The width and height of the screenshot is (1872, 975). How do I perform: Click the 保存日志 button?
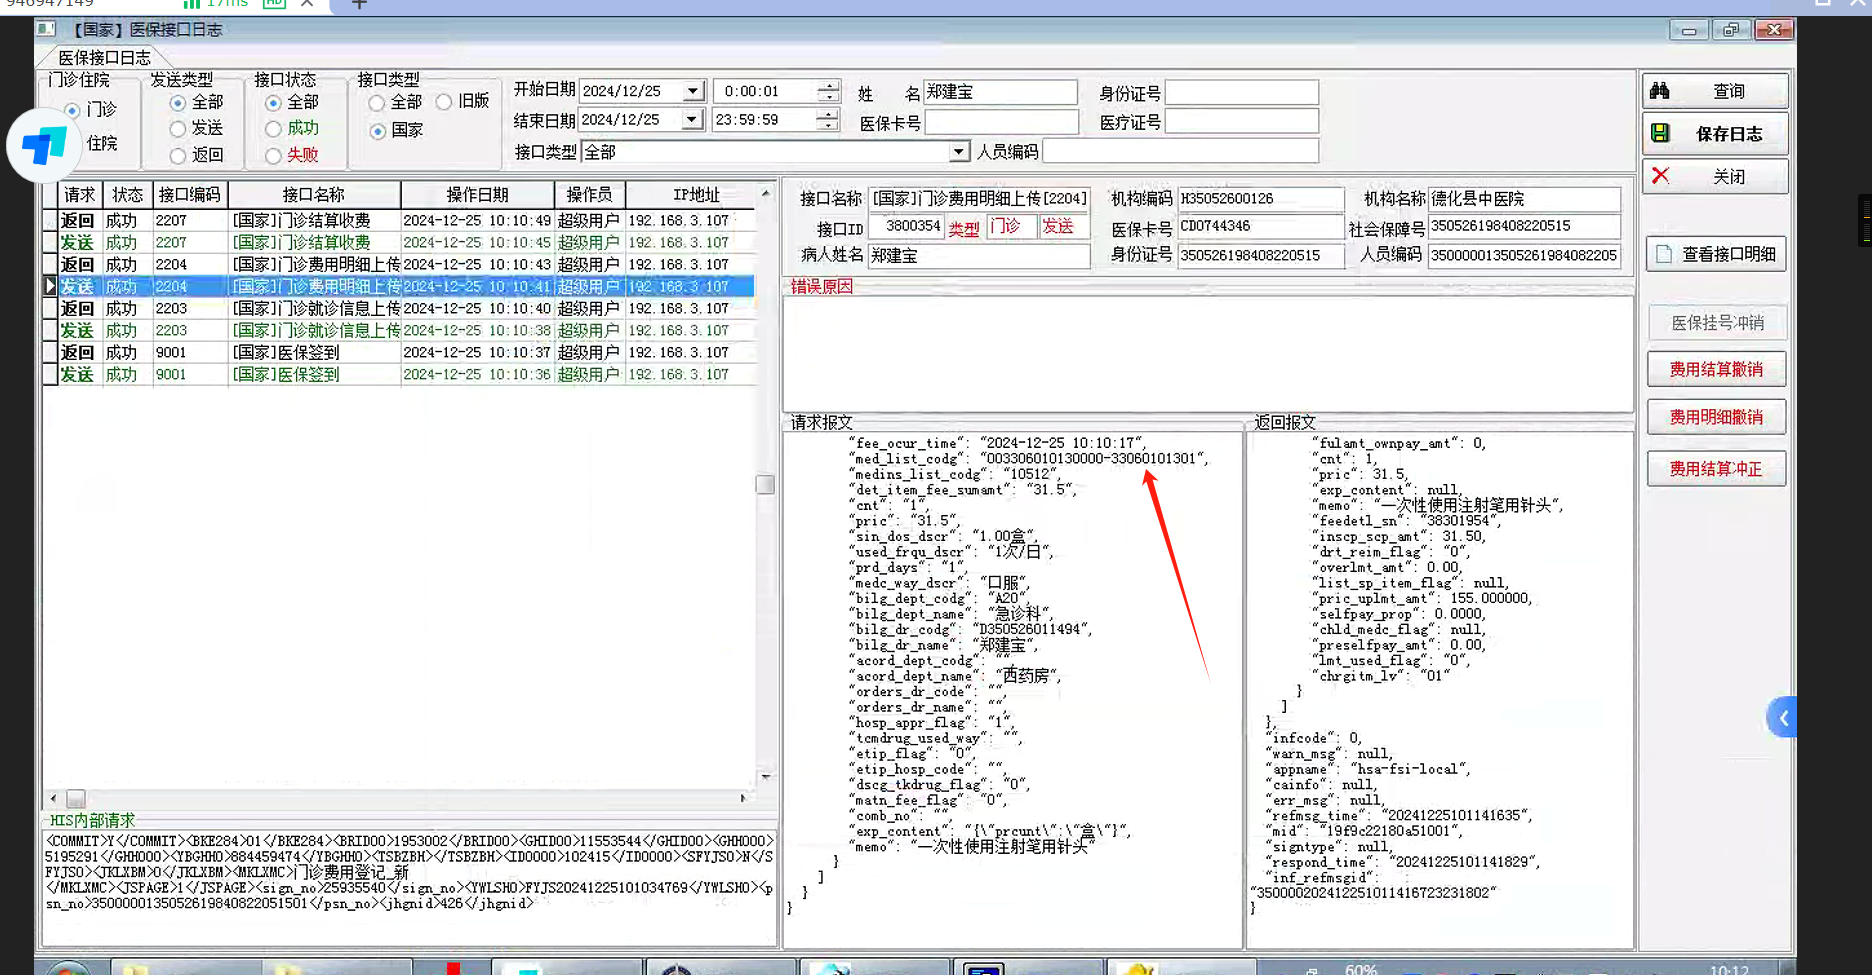pos(1715,133)
